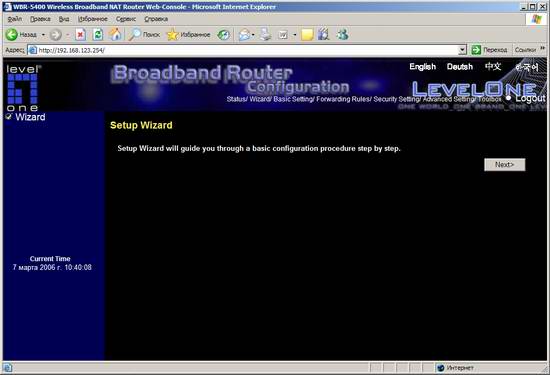Click the Mail envelope icon
This screenshot has height=375, width=550.
point(244,34)
